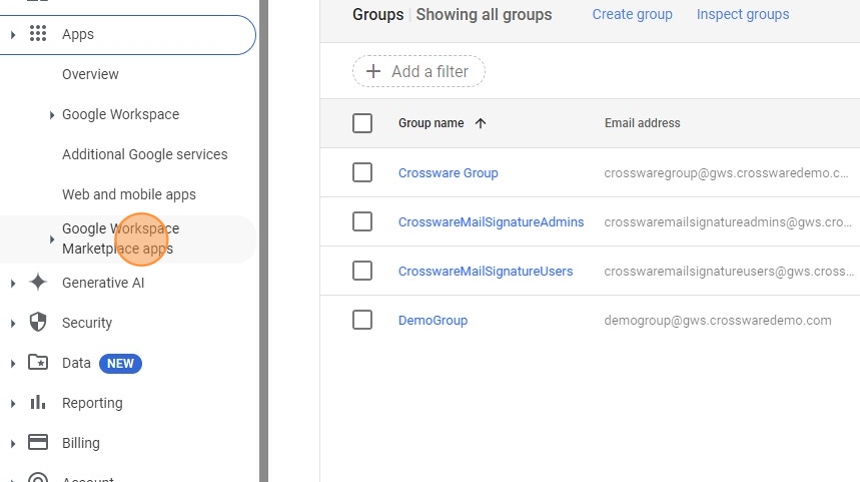The width and height of the screenshot is (860, 482).
Task: Click the Create group link
Action: click(x=632, y=14)
